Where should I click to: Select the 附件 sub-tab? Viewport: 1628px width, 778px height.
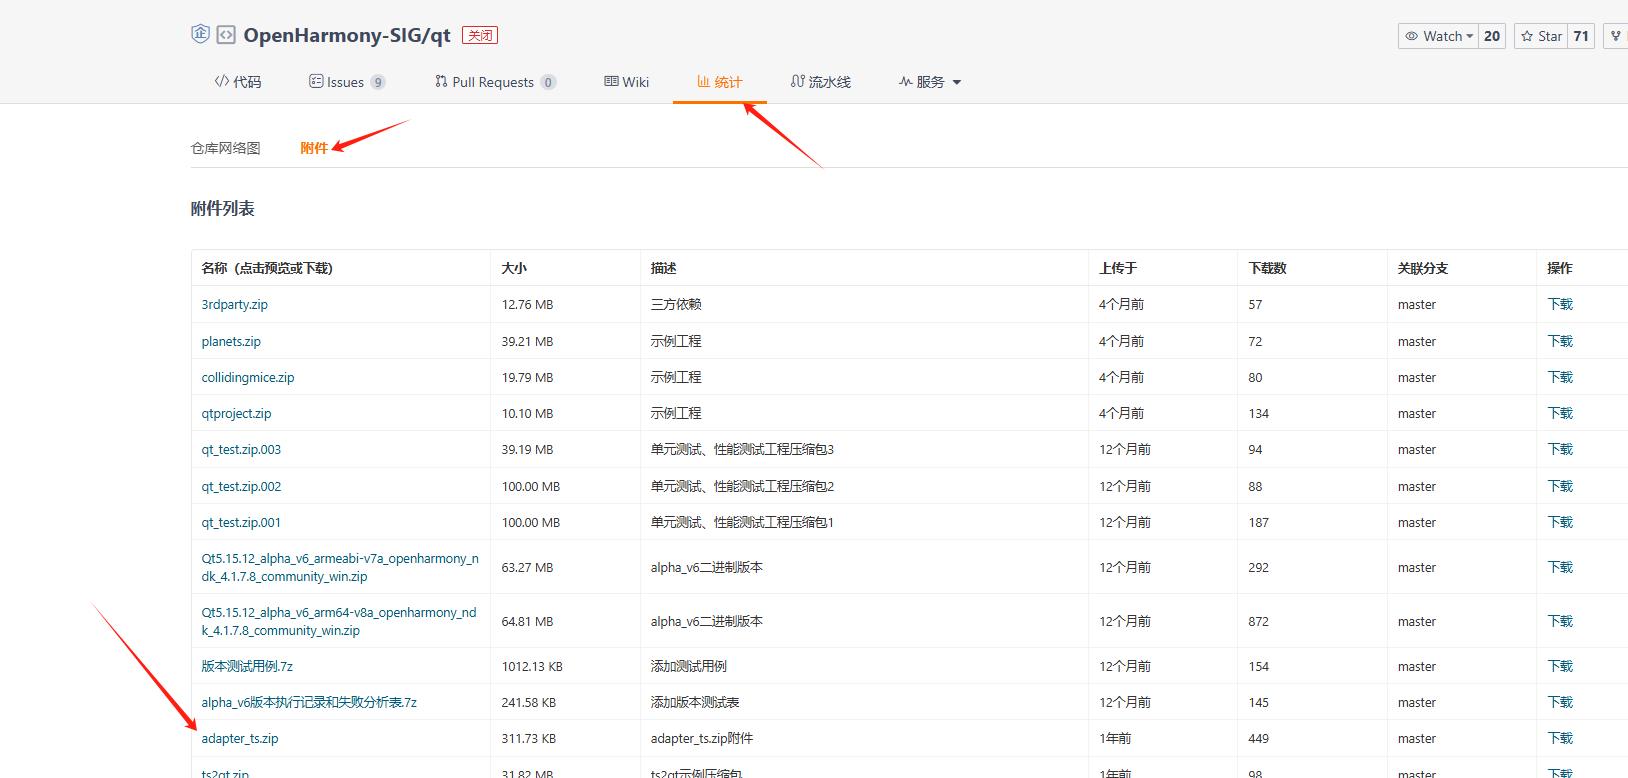pyautogui.click(x=314, y=148)
